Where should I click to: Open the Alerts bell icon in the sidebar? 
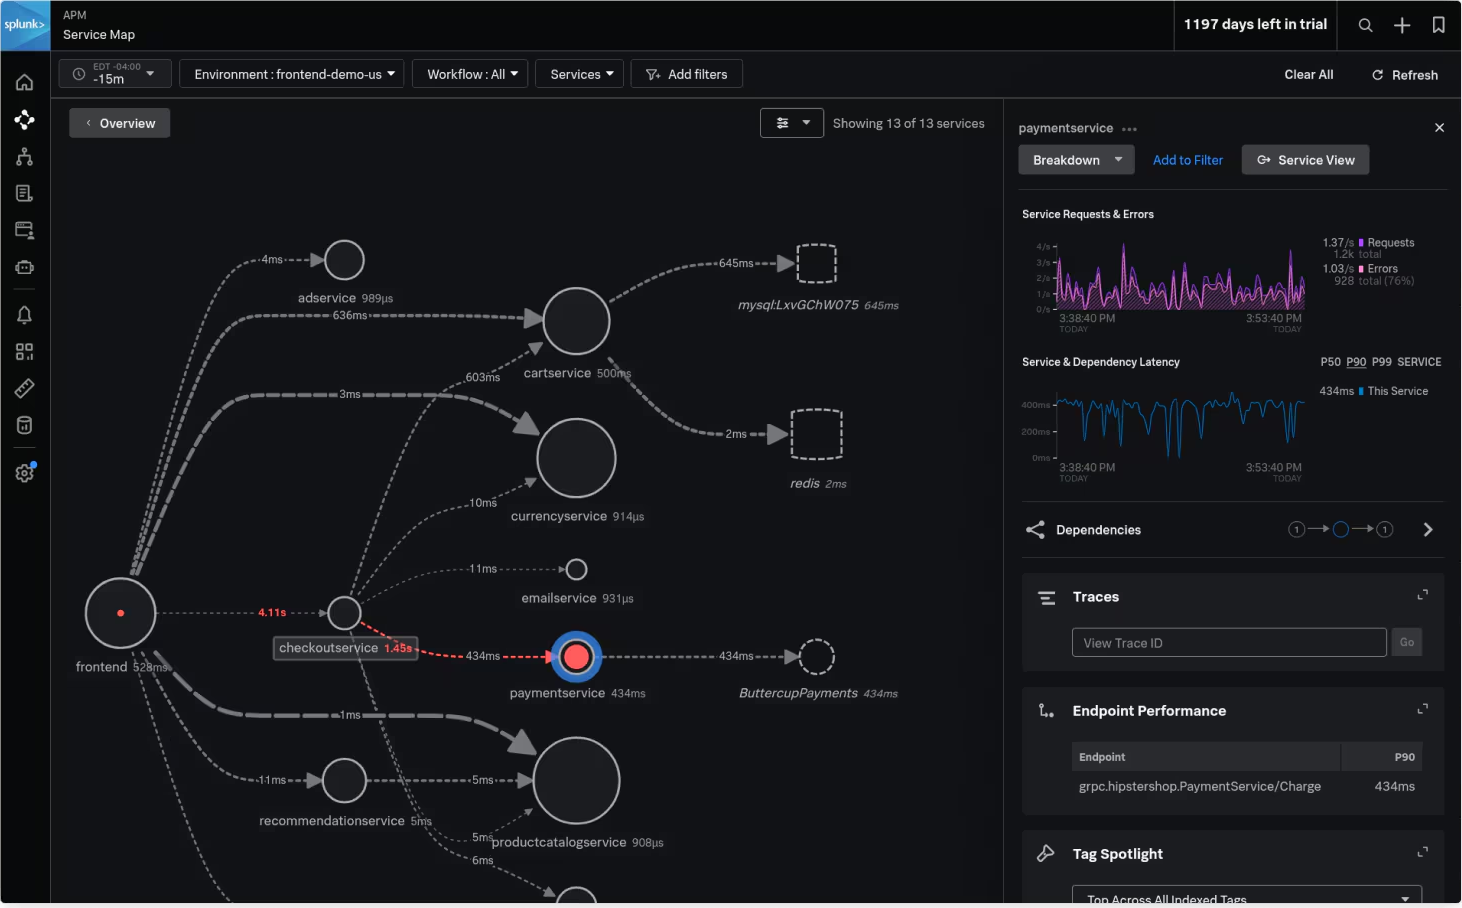pos(24,314)
